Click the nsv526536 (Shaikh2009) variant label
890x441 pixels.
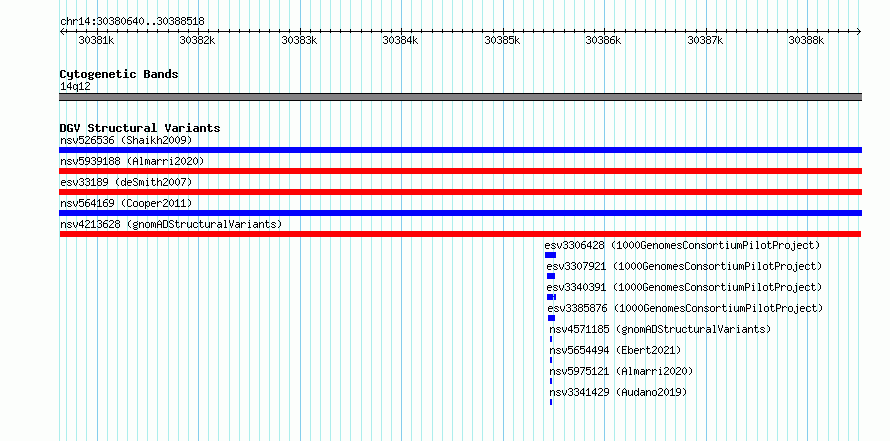click(126, 140)
